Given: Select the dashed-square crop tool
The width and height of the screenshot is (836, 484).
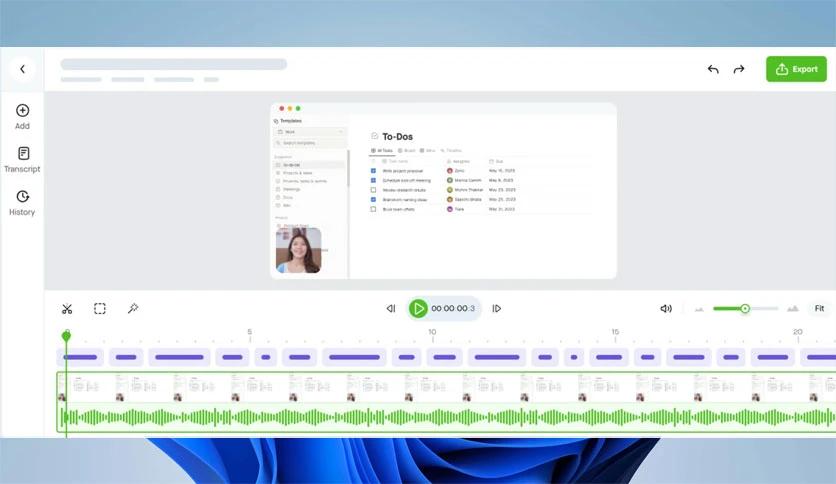Looking at the screenshot, I should click(x=100, y=309).
